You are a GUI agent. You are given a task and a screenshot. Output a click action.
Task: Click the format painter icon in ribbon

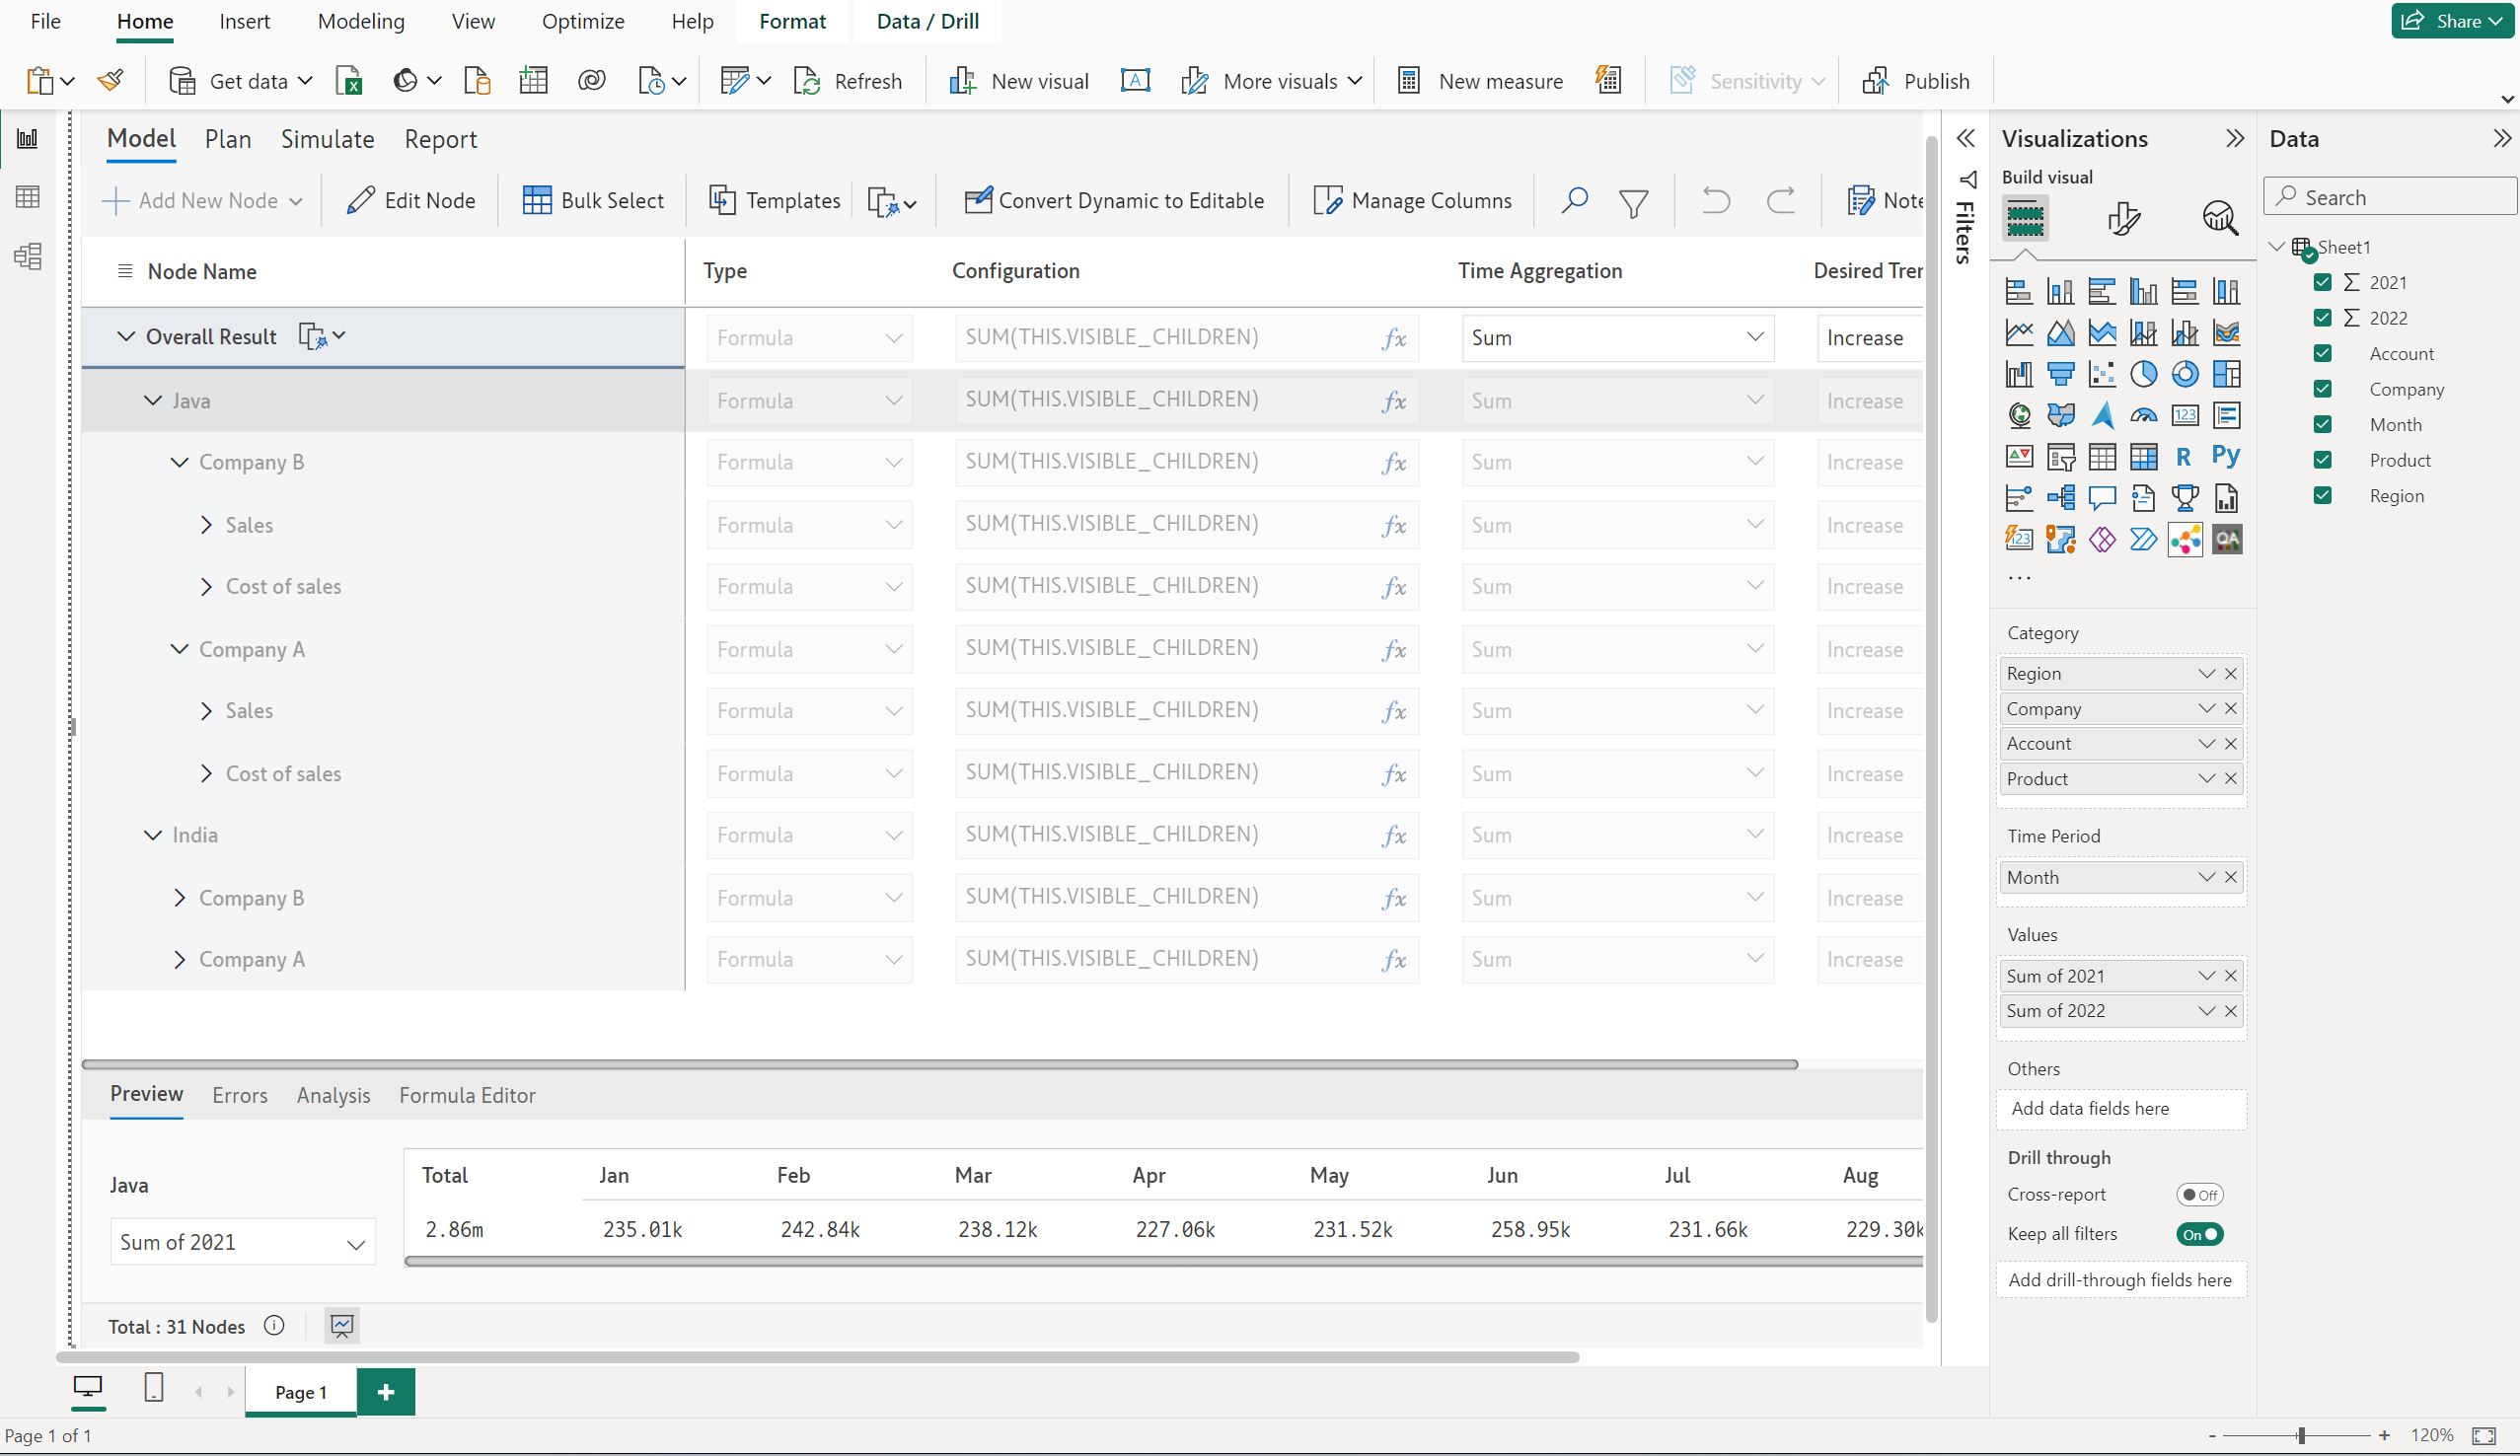click(x=111, y=80)
